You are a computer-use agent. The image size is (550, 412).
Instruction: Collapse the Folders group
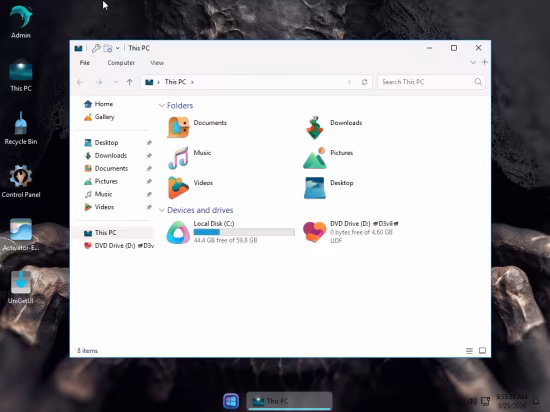(x=162, y=106)
